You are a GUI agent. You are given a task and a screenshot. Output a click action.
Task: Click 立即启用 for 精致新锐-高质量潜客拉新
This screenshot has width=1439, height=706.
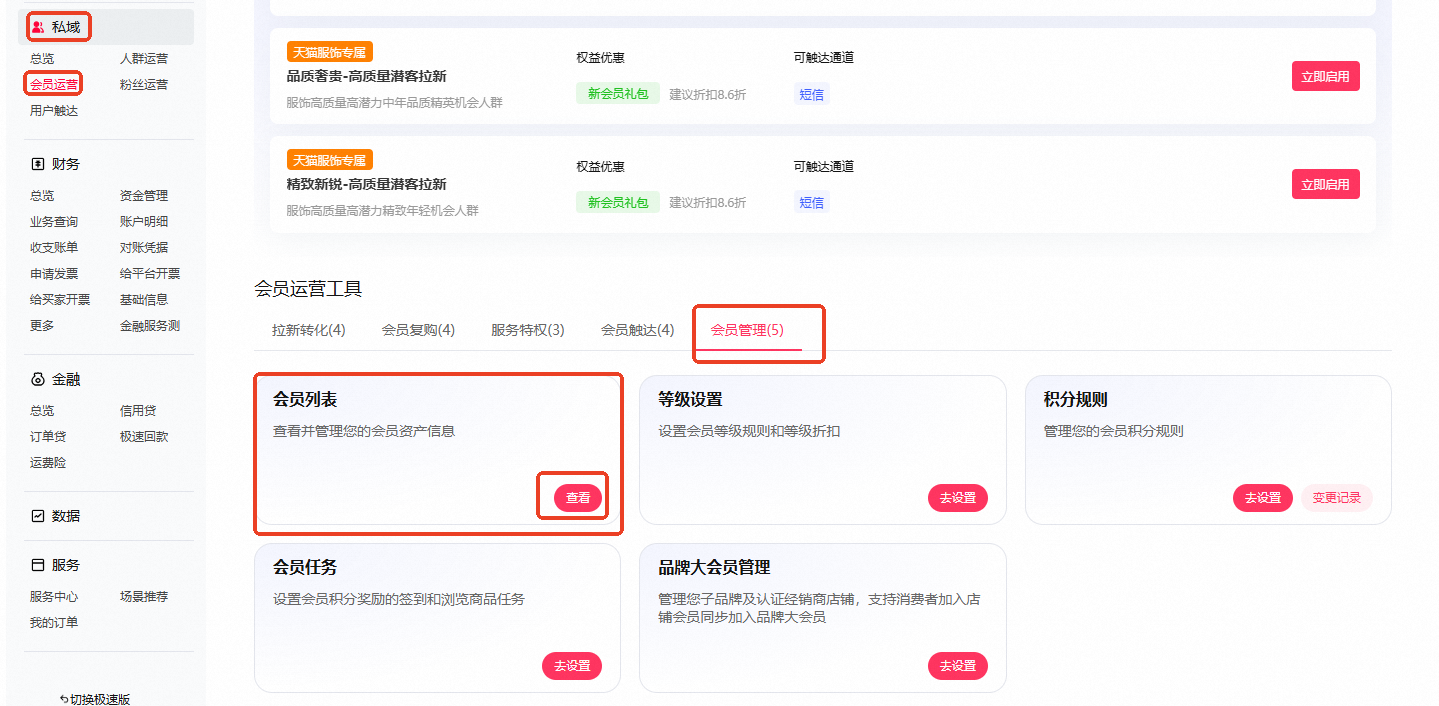point(1325,184)
